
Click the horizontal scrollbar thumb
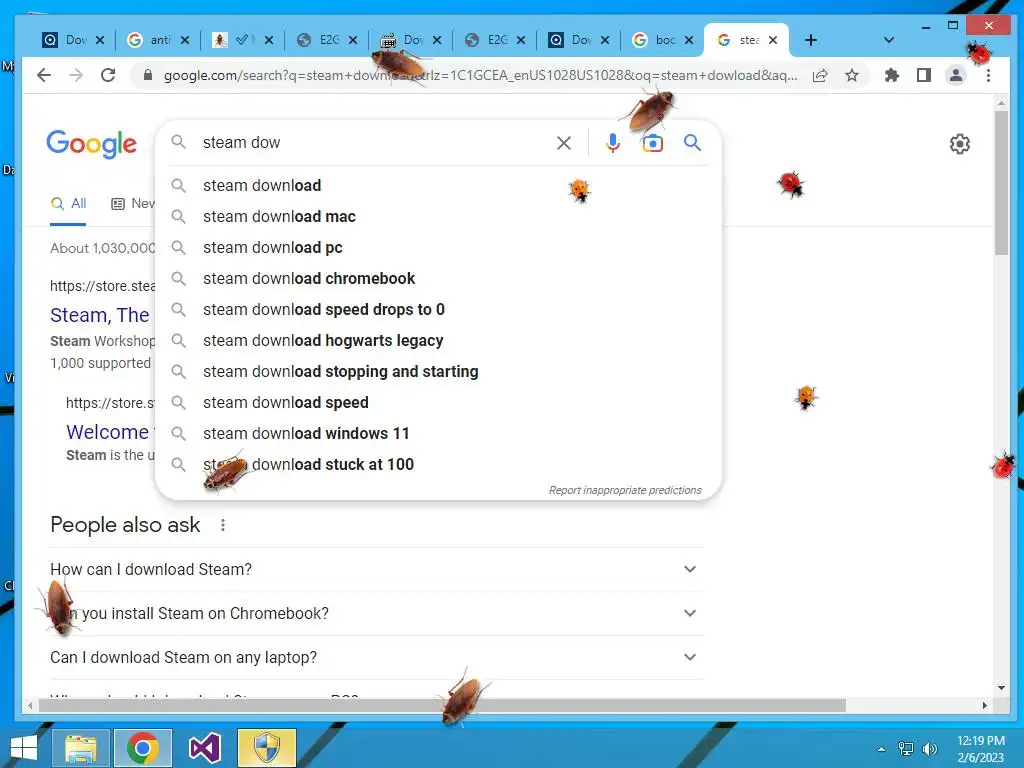coord(442,705)
